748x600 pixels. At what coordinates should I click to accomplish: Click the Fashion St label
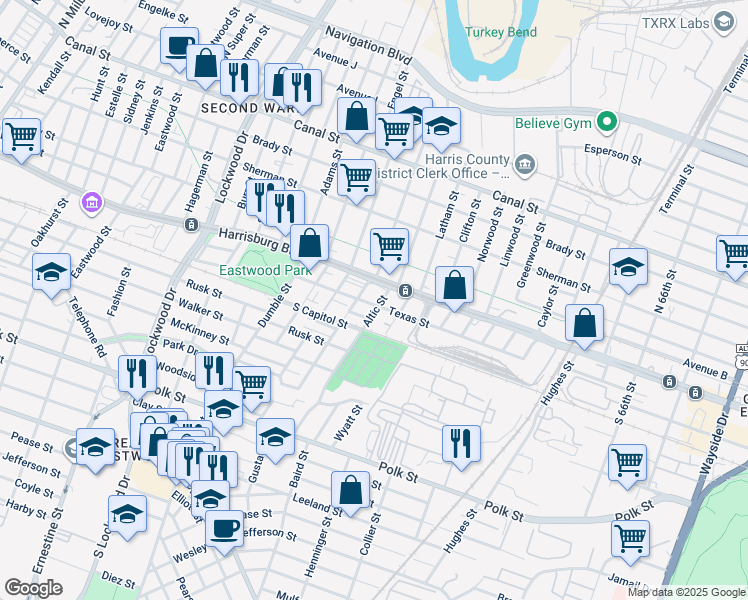[x=118, y=292]
